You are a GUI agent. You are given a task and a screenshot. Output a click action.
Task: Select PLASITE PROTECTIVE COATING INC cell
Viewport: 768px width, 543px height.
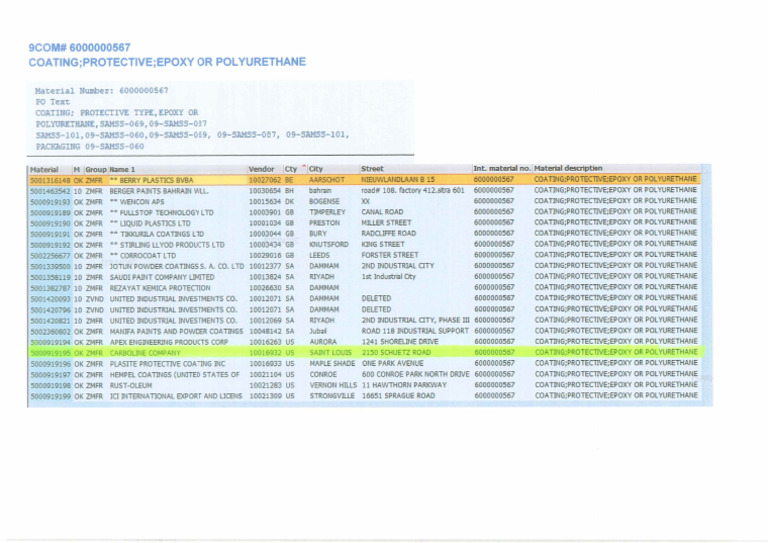pos(167,364)
